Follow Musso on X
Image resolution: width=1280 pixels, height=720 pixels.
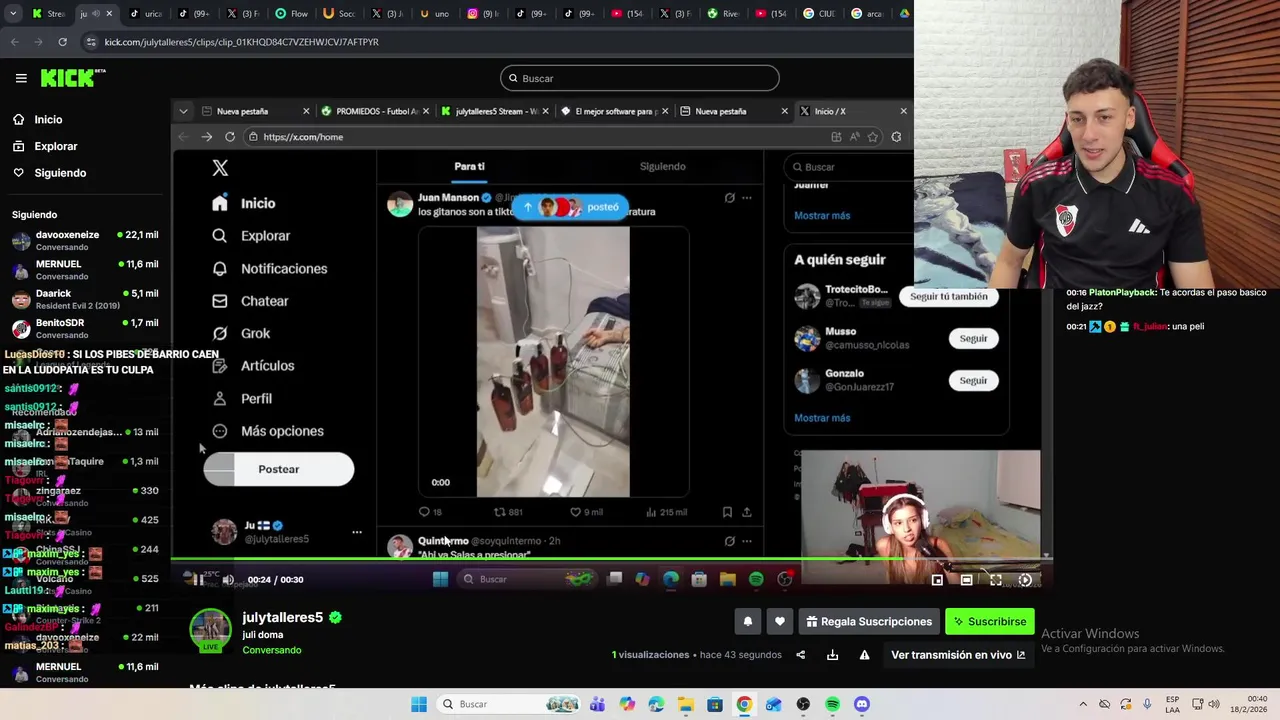click(973, 338)
